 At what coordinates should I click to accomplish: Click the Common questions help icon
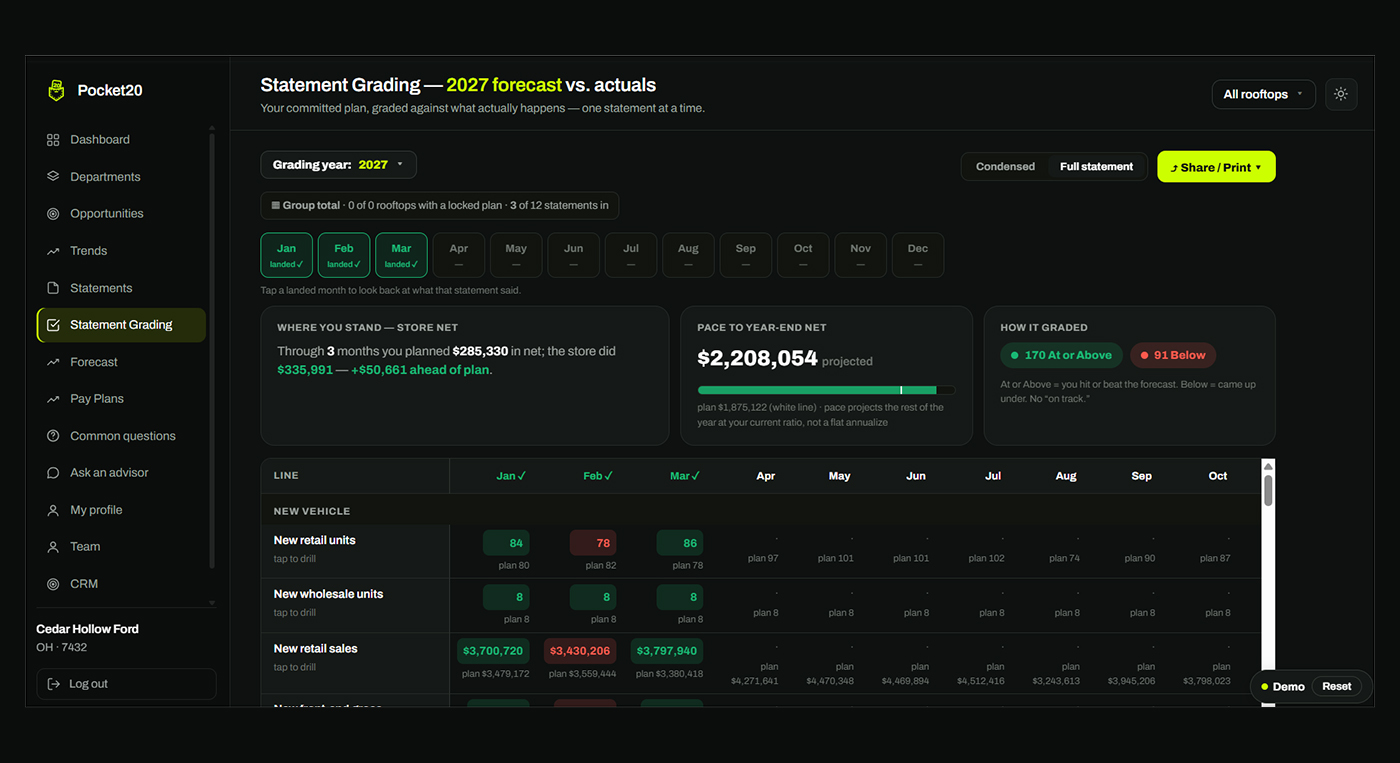pos(53,436)
